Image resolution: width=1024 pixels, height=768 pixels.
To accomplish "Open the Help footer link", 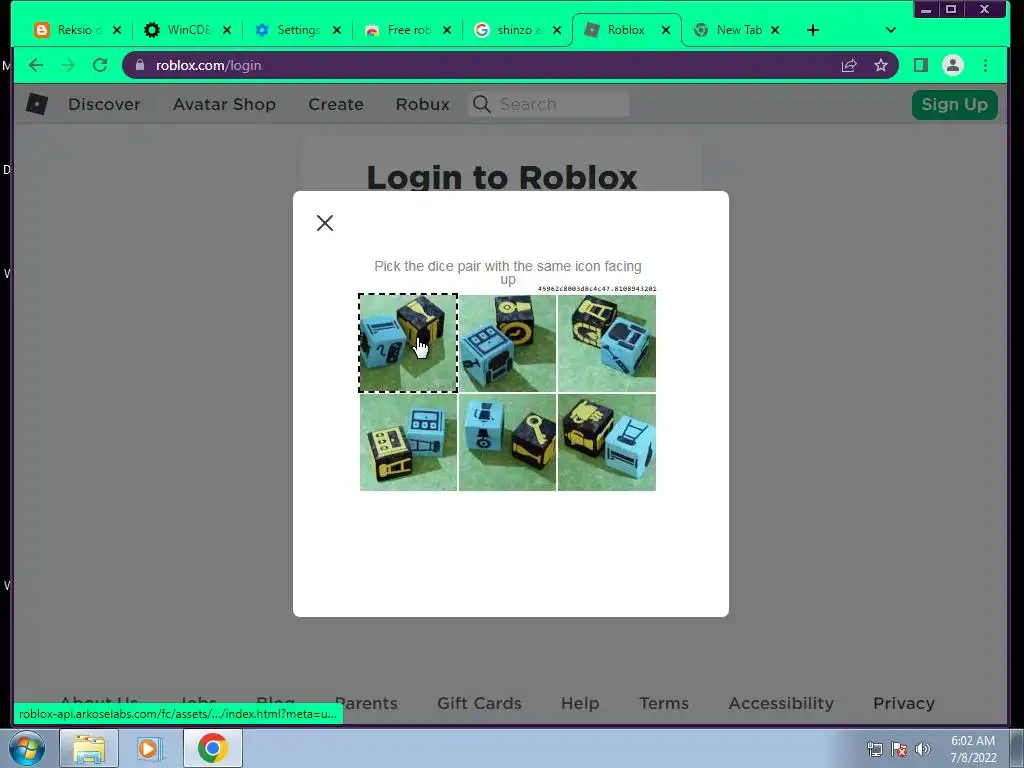I will point(580,703).
